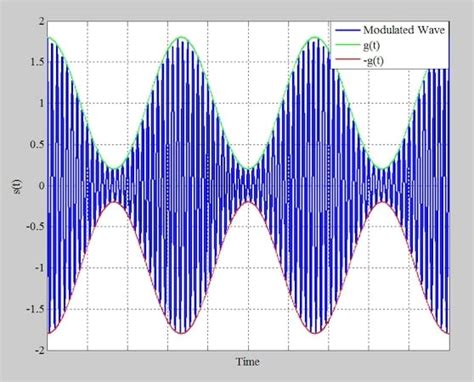Click y-axis tick label -2
This screenshot has width=474, height=382.
[39, 350]
